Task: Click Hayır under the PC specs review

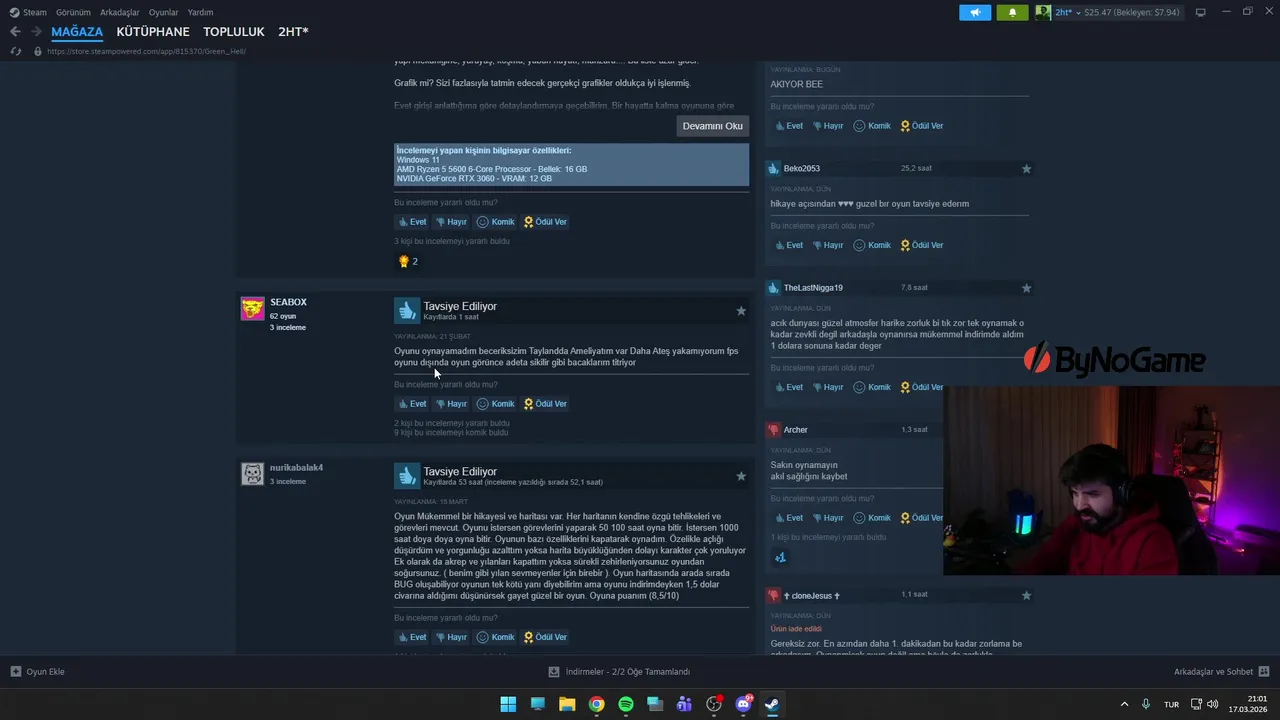Action: tap(451, 222)
